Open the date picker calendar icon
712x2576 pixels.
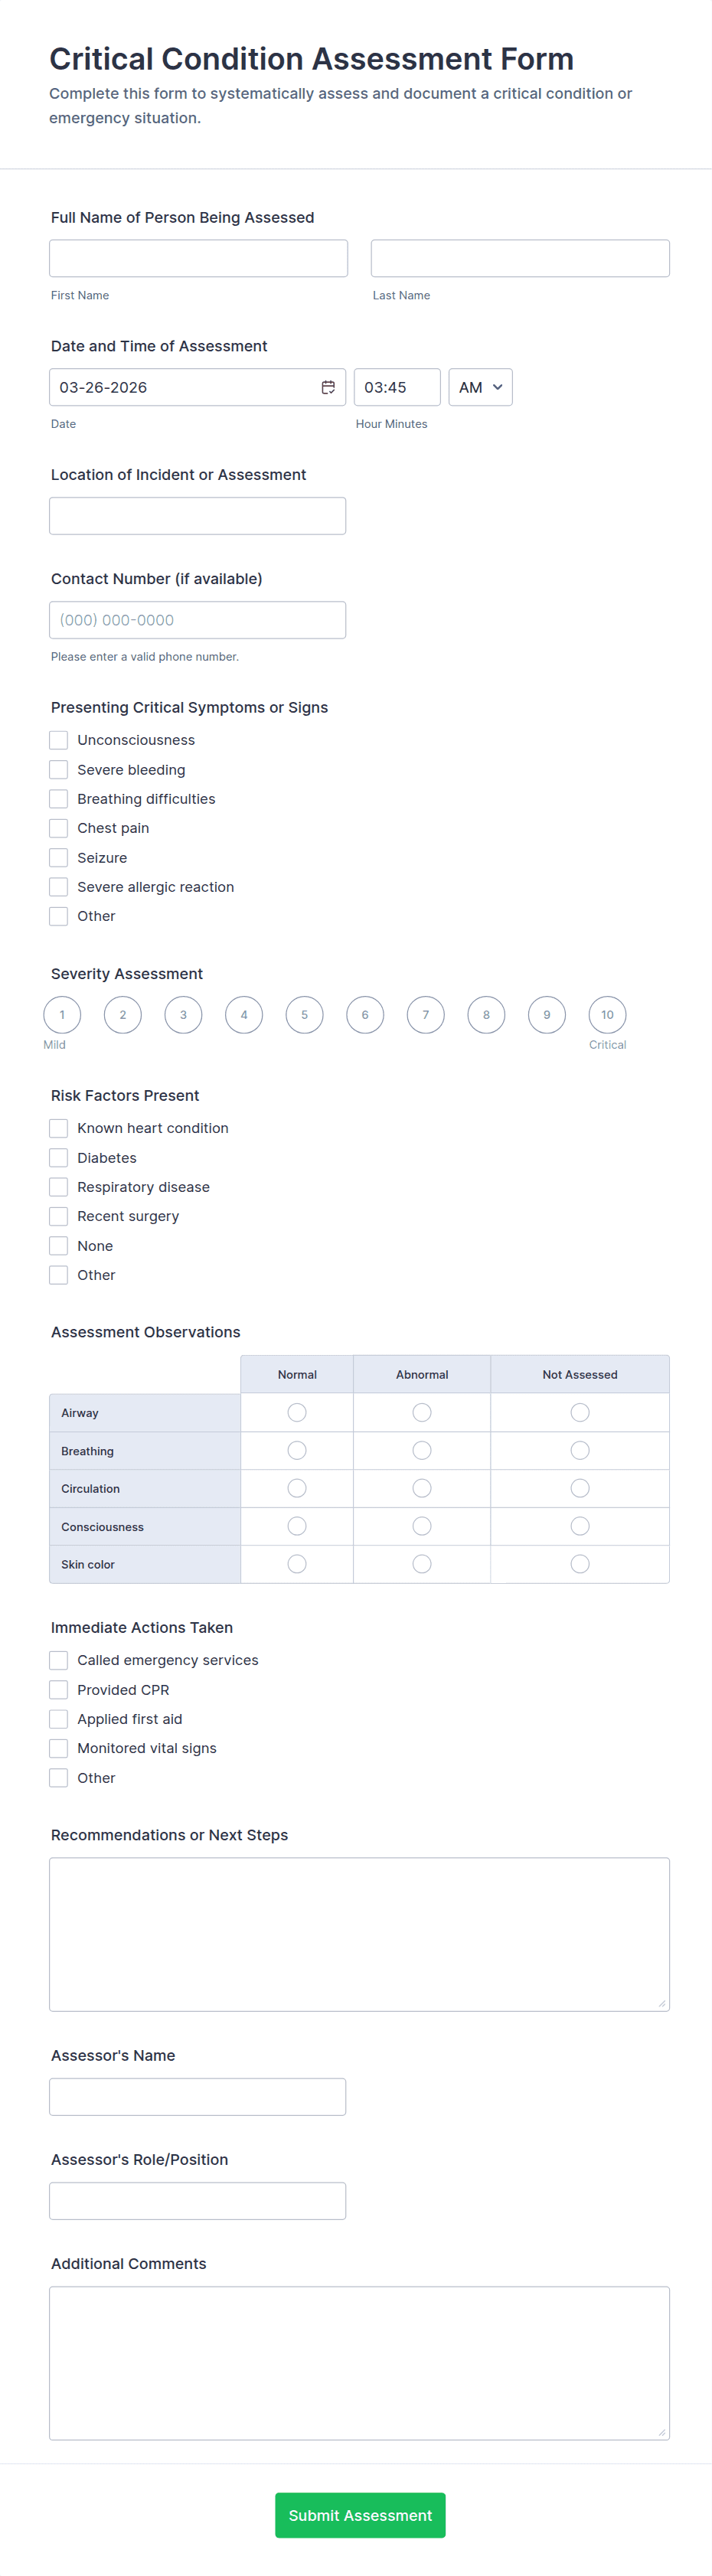pos(328,388)
